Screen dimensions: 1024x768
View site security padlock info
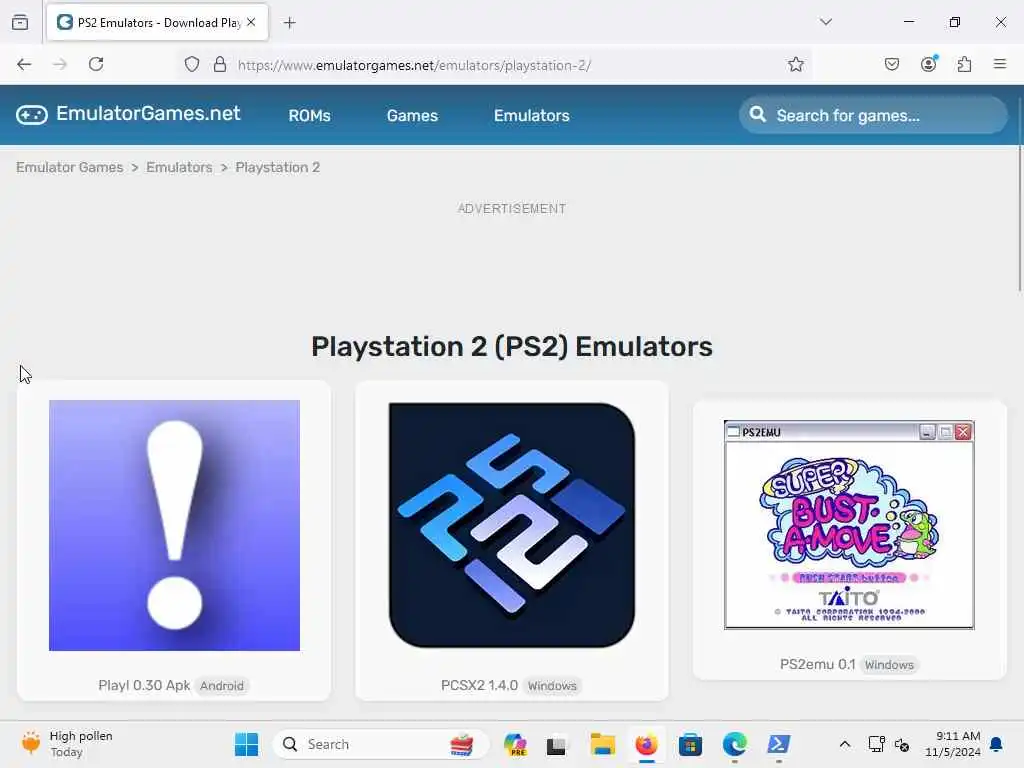point(220,65)
